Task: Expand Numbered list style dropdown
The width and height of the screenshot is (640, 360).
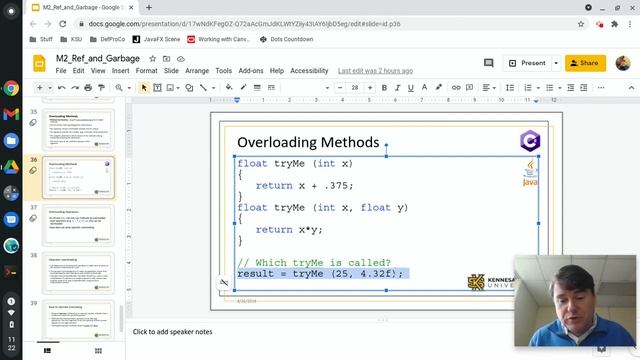Action: pyautogui.click(x=538, y=88)
